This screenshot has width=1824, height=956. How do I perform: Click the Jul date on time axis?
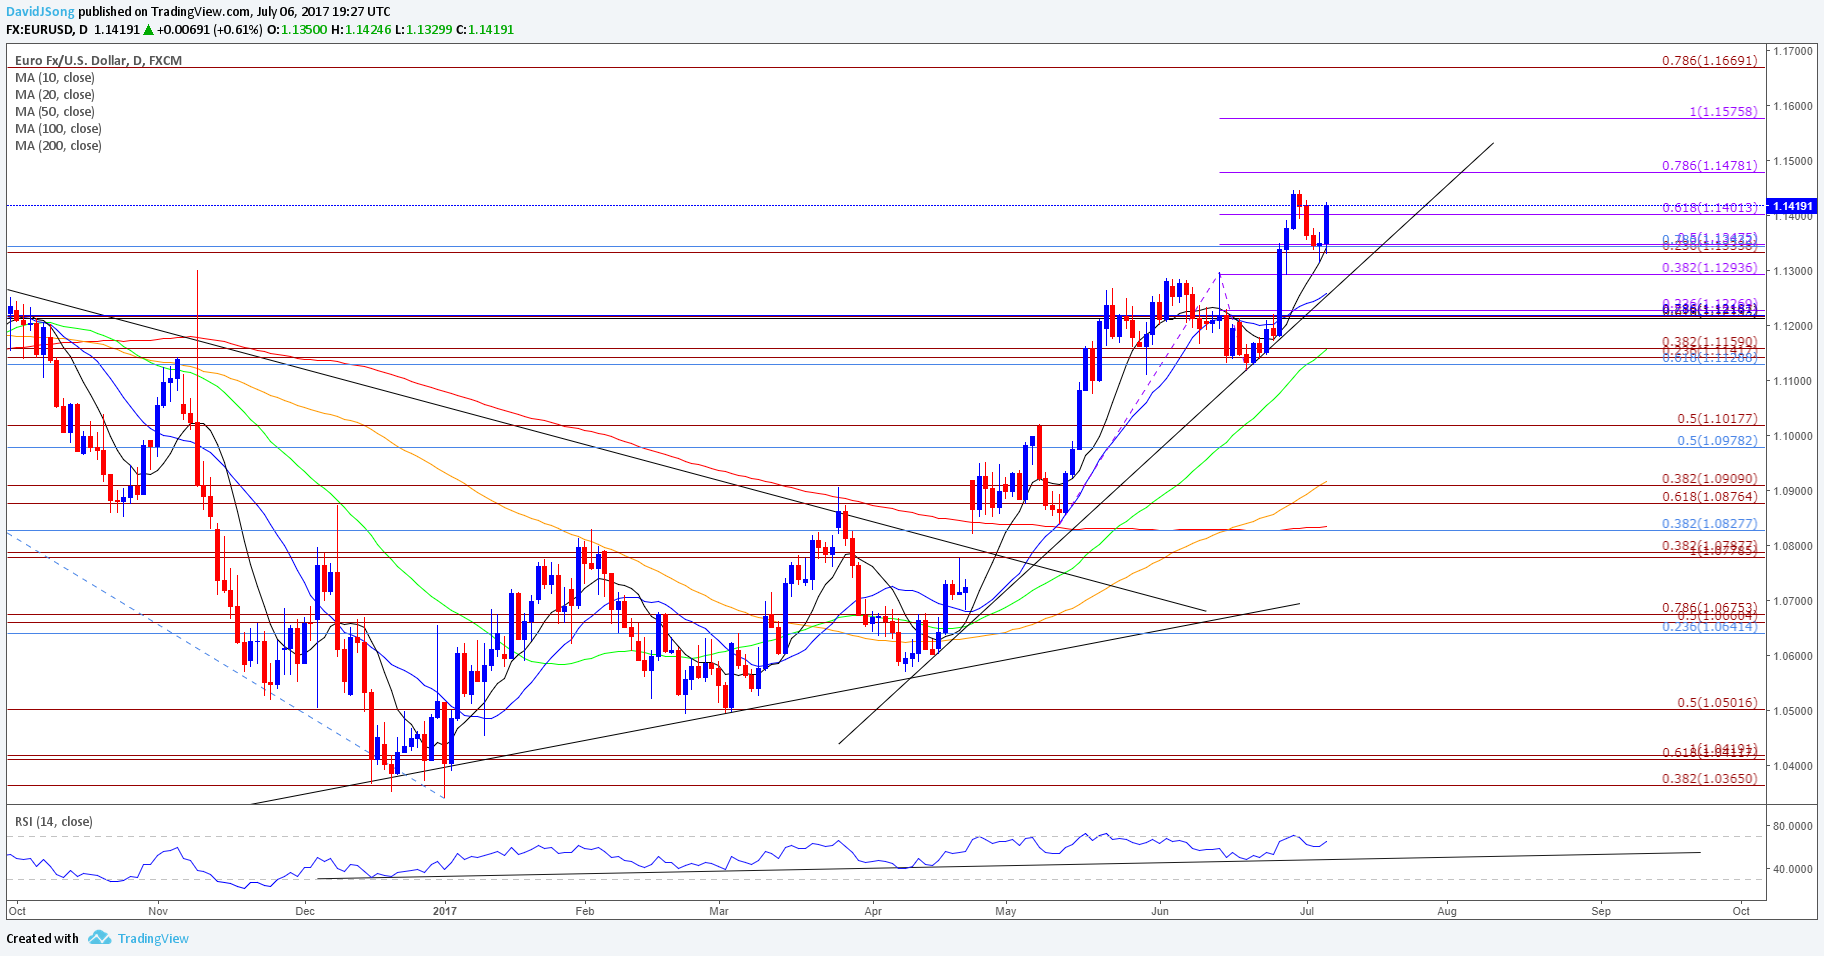pyautogui.click(x=1307, y=911)
